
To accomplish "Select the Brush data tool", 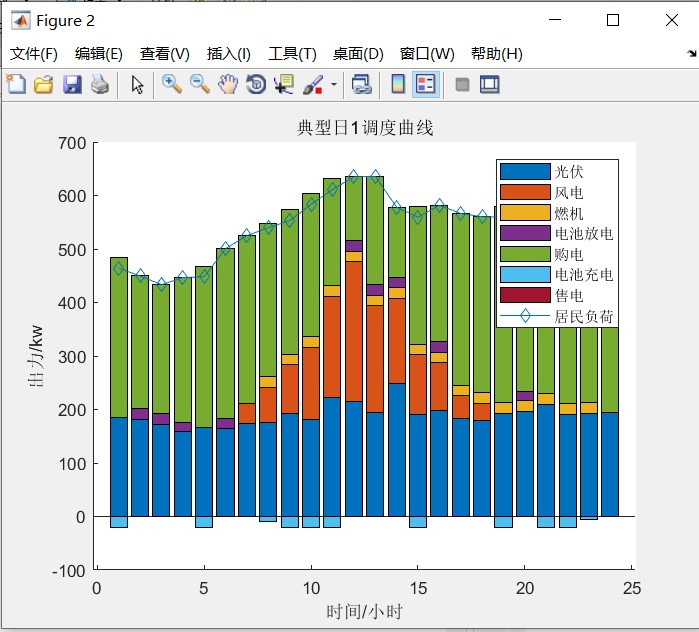I will (312, 84).
